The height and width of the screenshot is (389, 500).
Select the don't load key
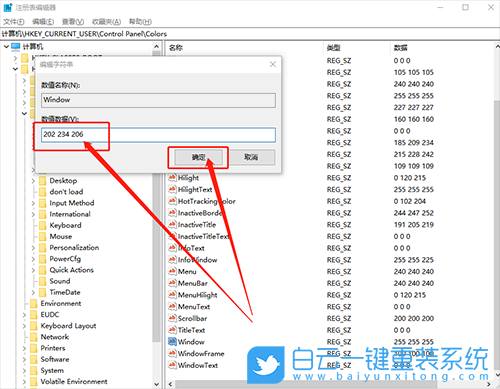[66, 192]
